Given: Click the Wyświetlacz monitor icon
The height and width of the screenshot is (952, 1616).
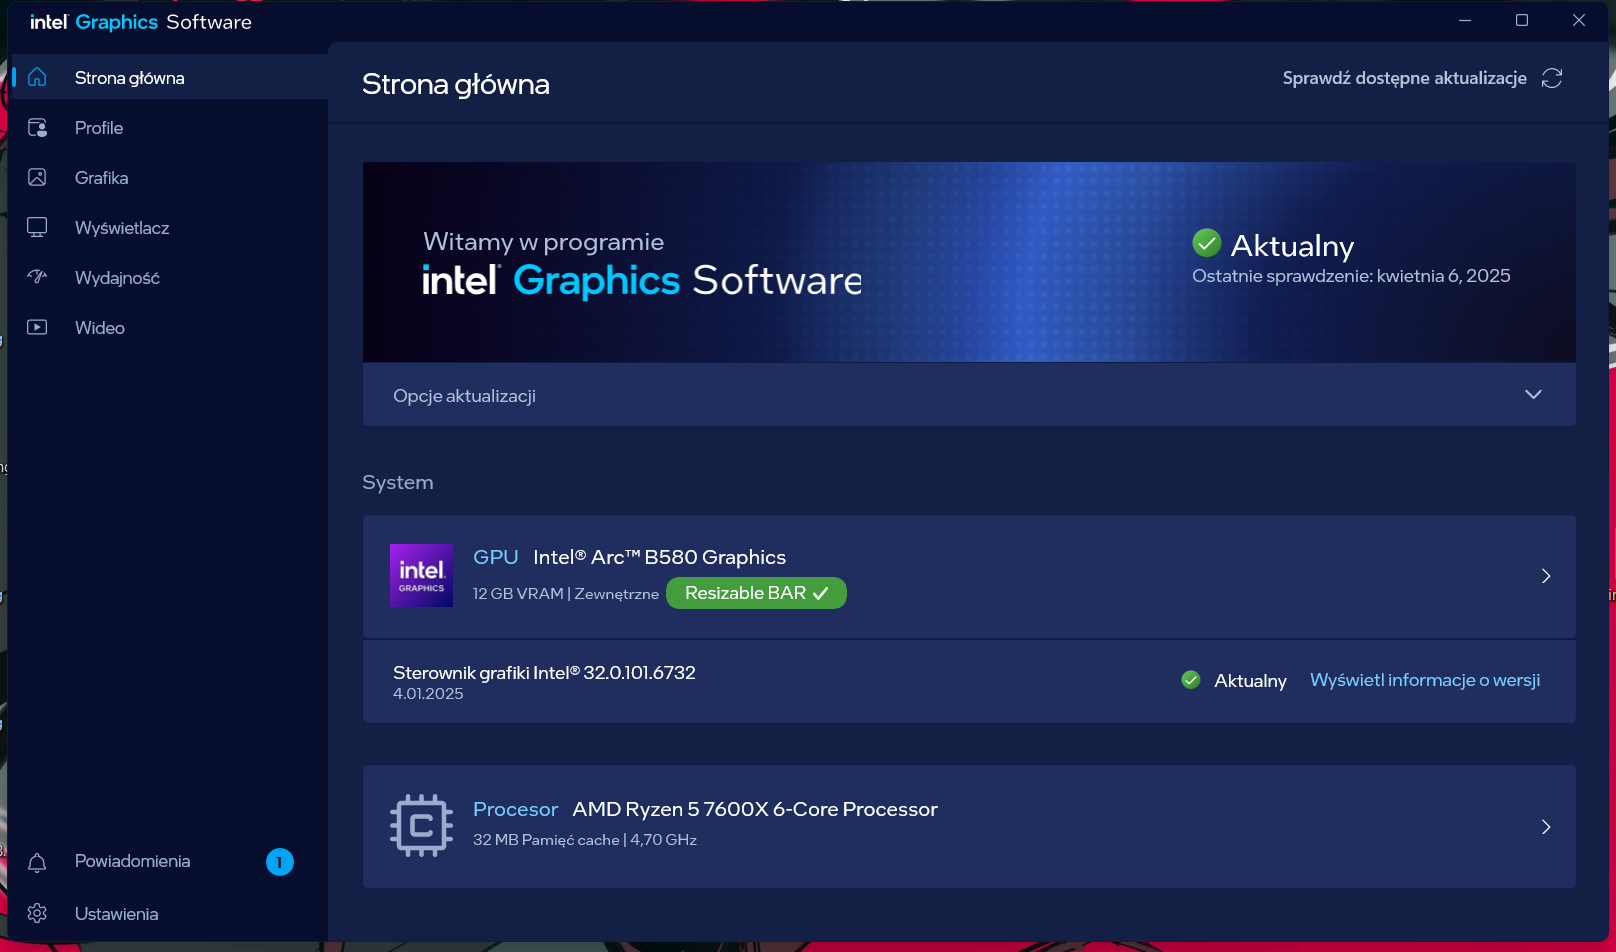Looking at the screenshot, I should point(37,228).
